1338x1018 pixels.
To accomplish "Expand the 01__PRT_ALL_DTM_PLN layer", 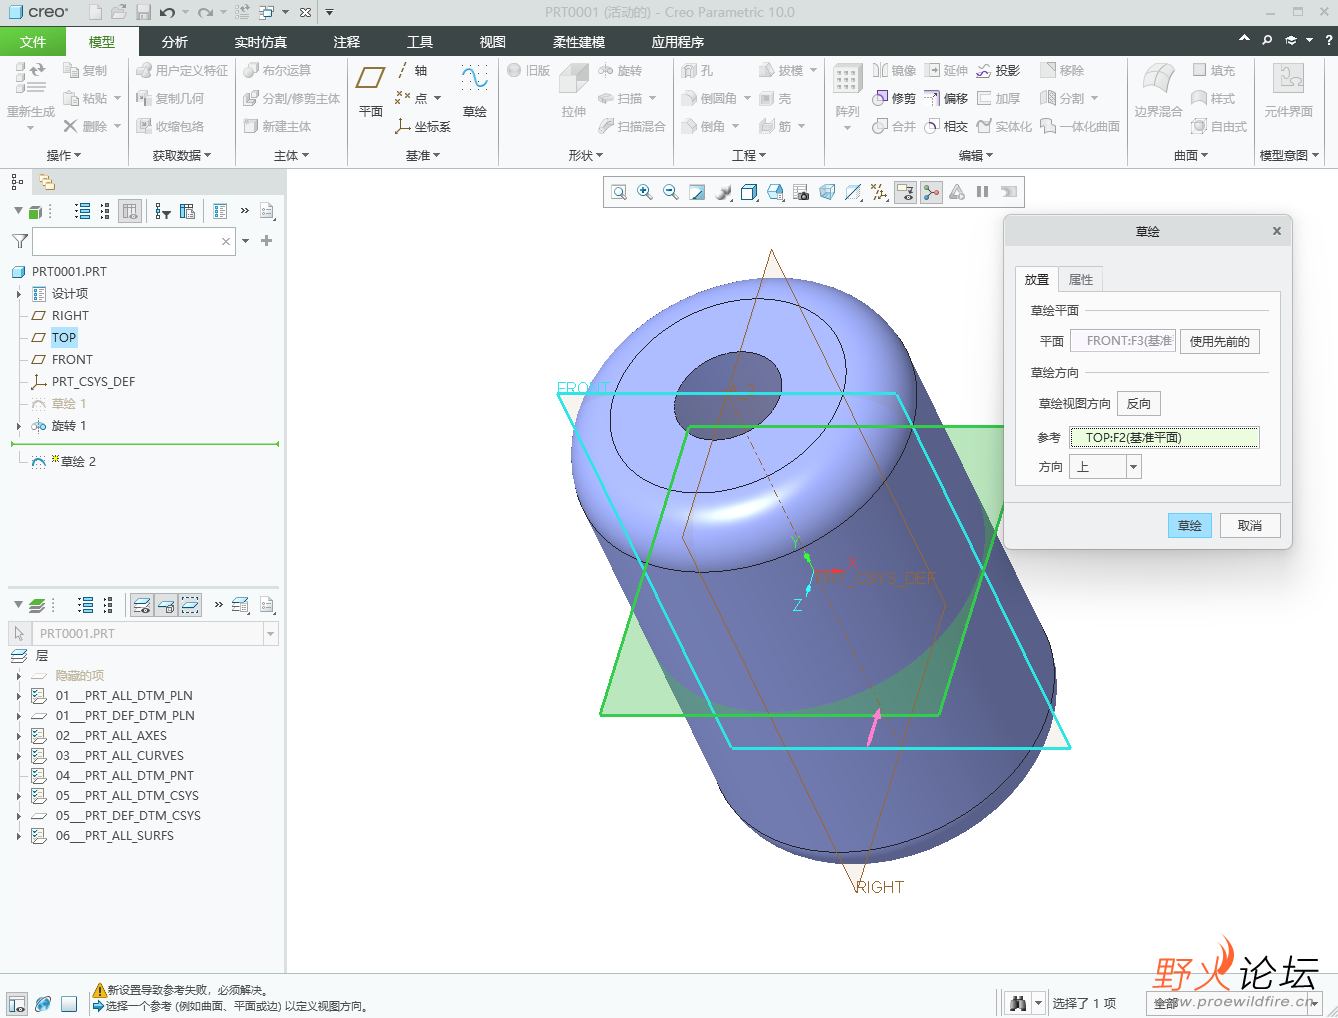I will click(x=18, y=696).
